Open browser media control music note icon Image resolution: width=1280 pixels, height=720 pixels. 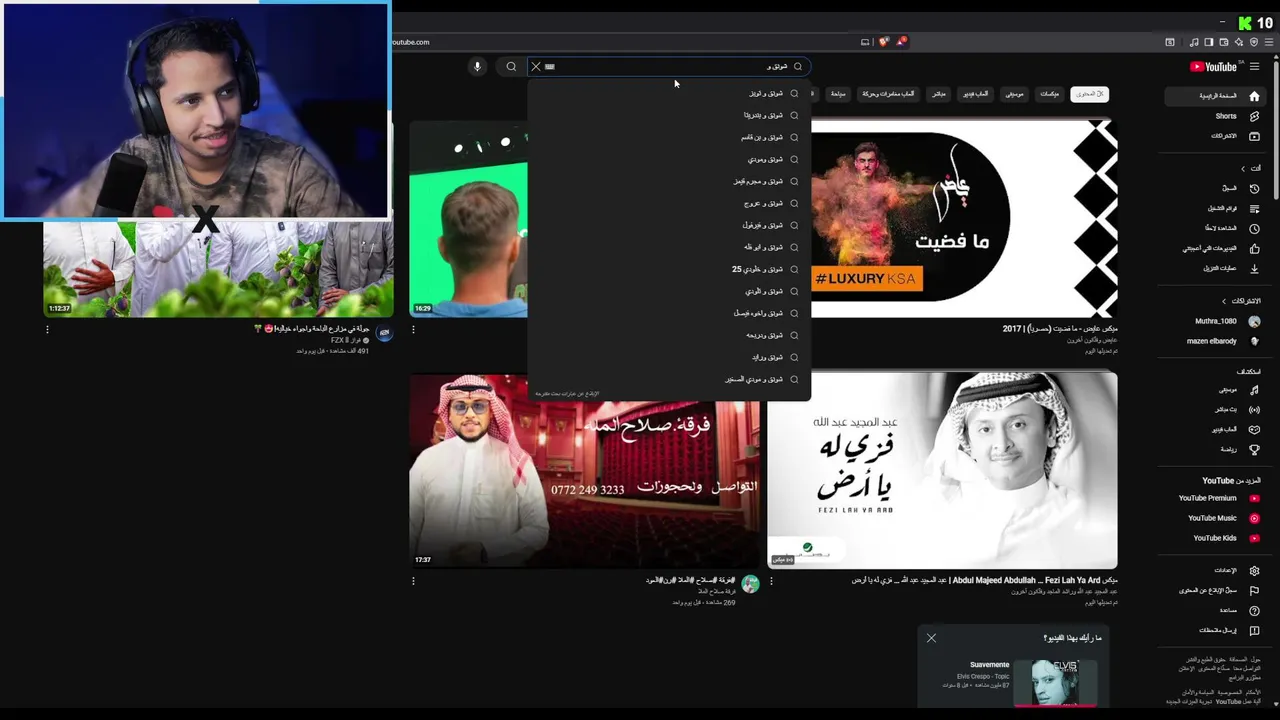1194,42
